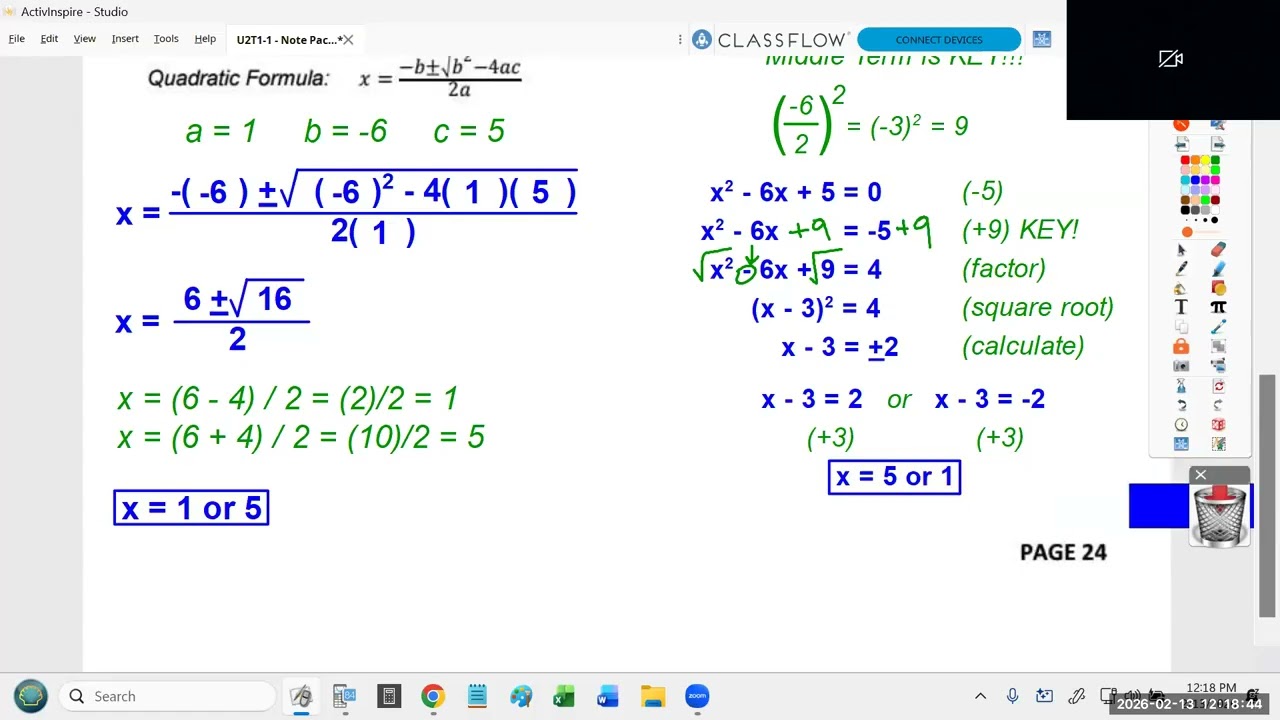Viewport: 1280px width, 720px height.
Task: Start the Screen Recorder tool
Action: pyautogui.click(x=1219, y=364)
